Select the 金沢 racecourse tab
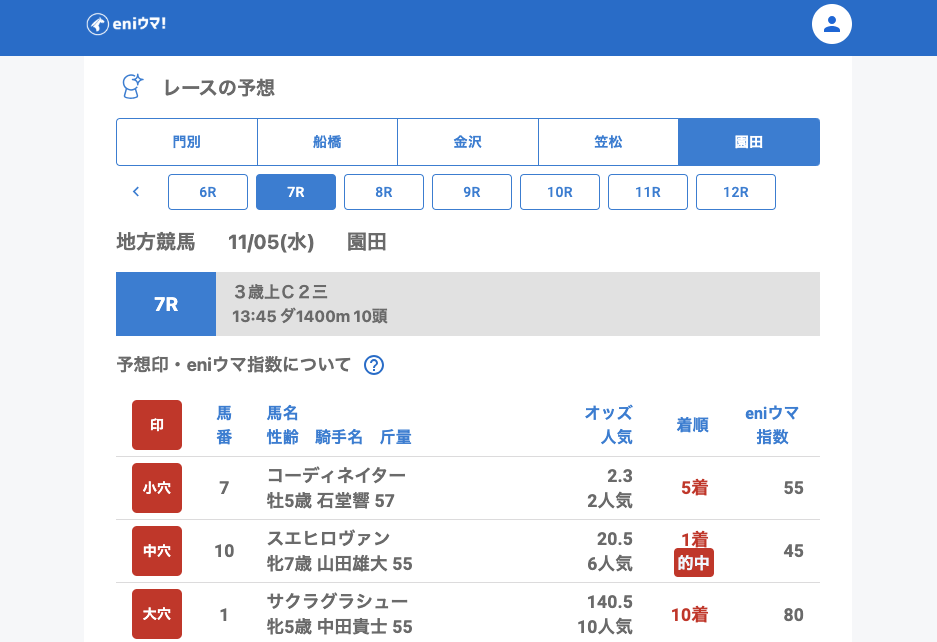The image size is (937, 642). pyautogui.click(x=468, y=142)
